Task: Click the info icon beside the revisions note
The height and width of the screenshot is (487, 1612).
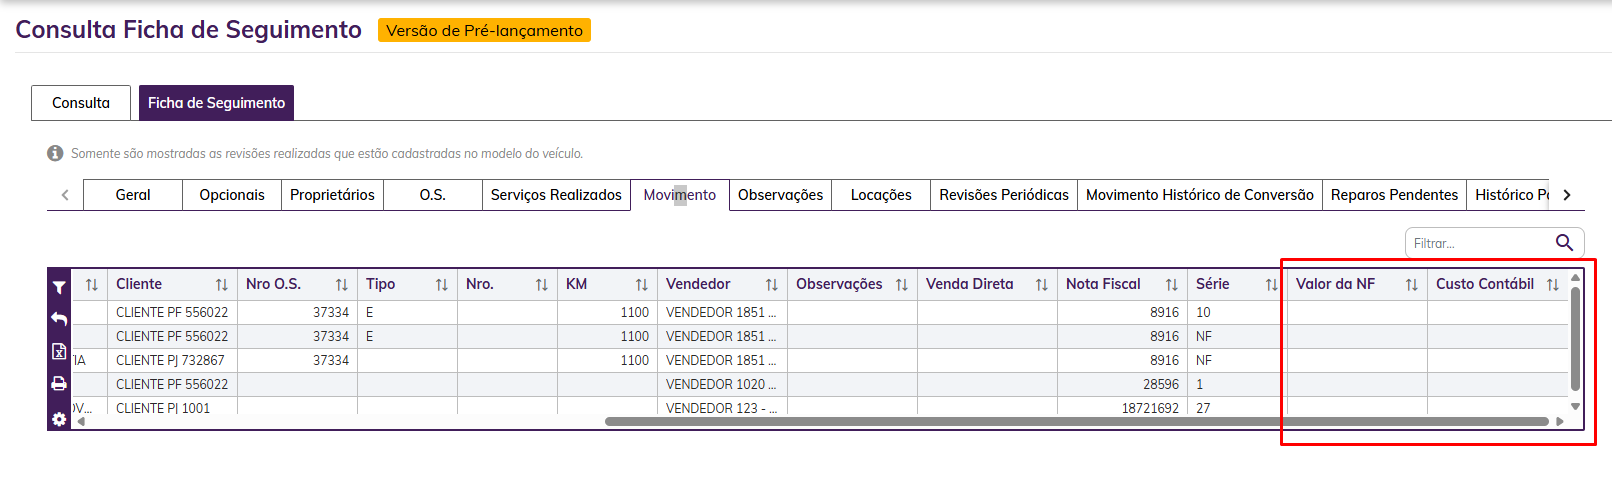Action: pos(55,153)
